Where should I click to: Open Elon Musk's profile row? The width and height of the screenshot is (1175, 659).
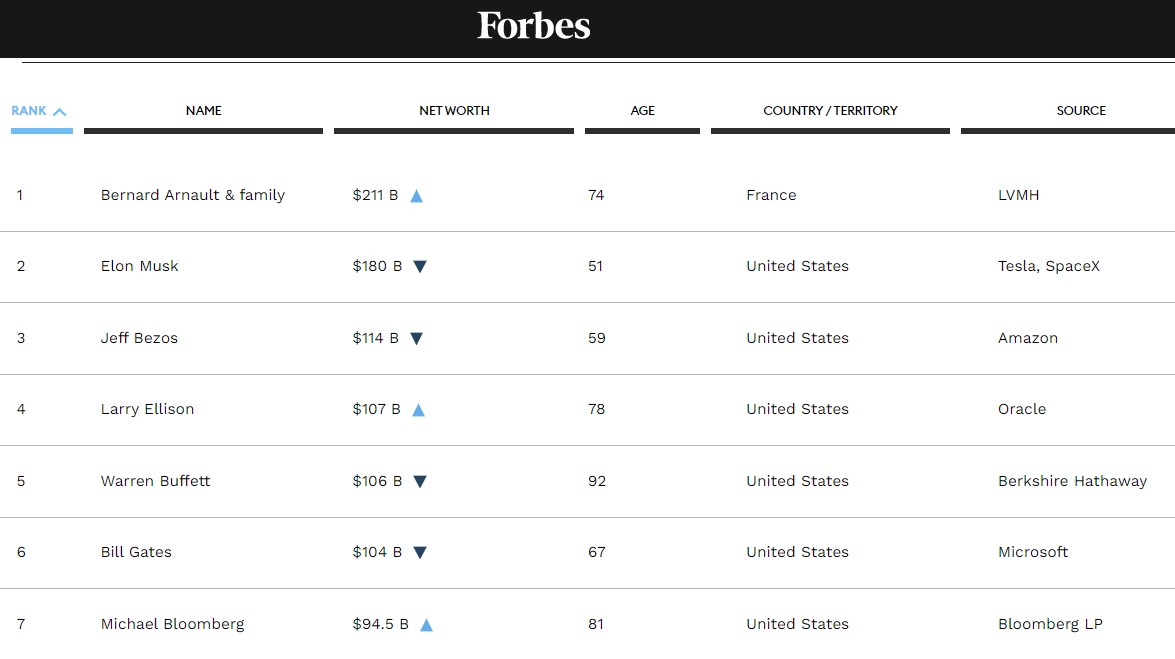(x=139, y=266)
